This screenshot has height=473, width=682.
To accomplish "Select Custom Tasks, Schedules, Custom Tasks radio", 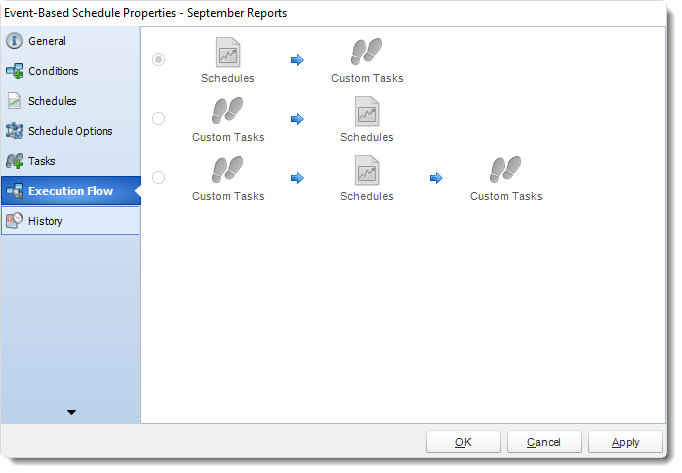I will (158, 178).
